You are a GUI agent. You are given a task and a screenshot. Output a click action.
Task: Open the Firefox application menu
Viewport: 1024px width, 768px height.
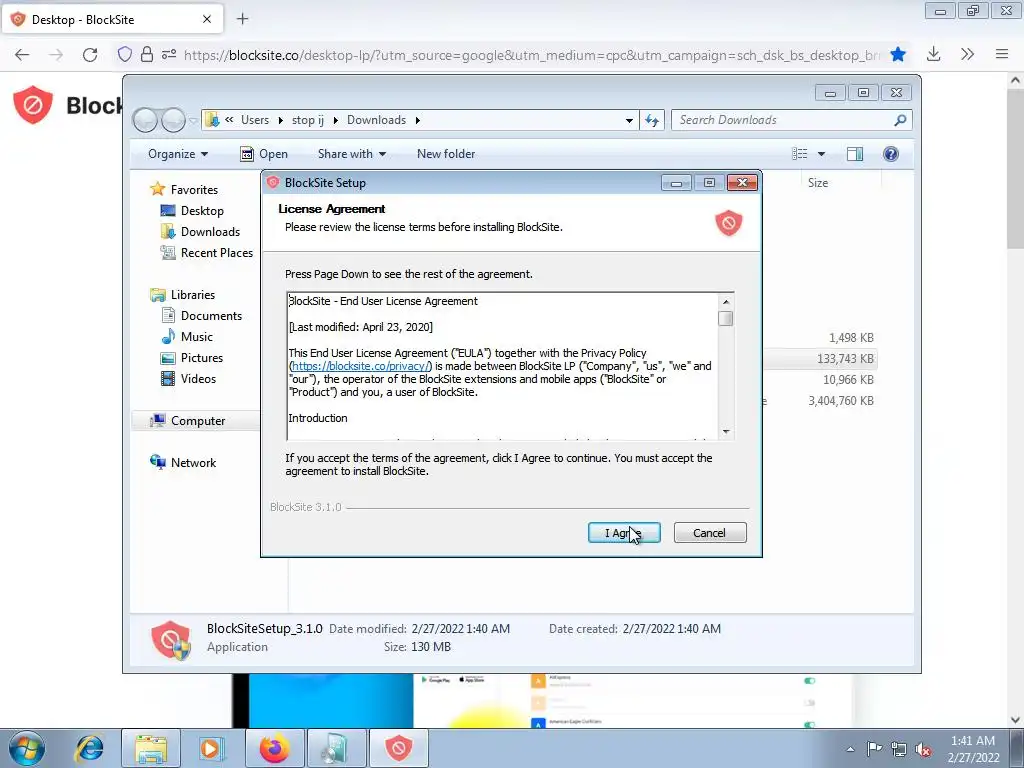1002,55
